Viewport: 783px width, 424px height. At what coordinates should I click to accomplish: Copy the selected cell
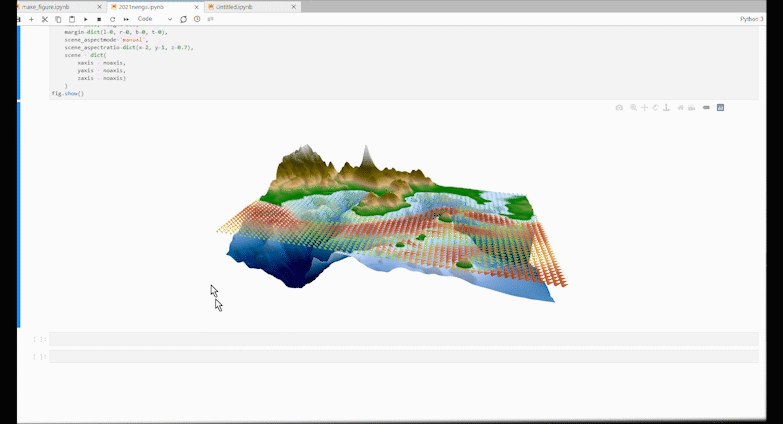tap(58, 19)
